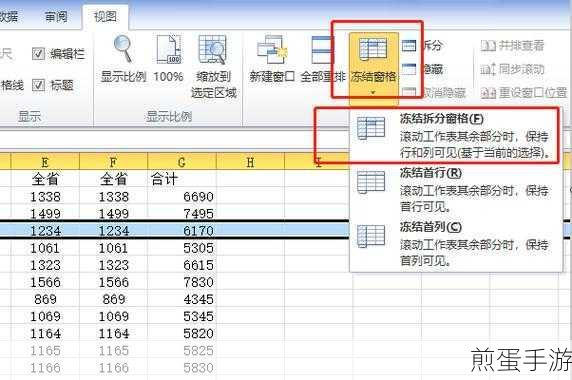Select column G header

[x=182, y=161]
